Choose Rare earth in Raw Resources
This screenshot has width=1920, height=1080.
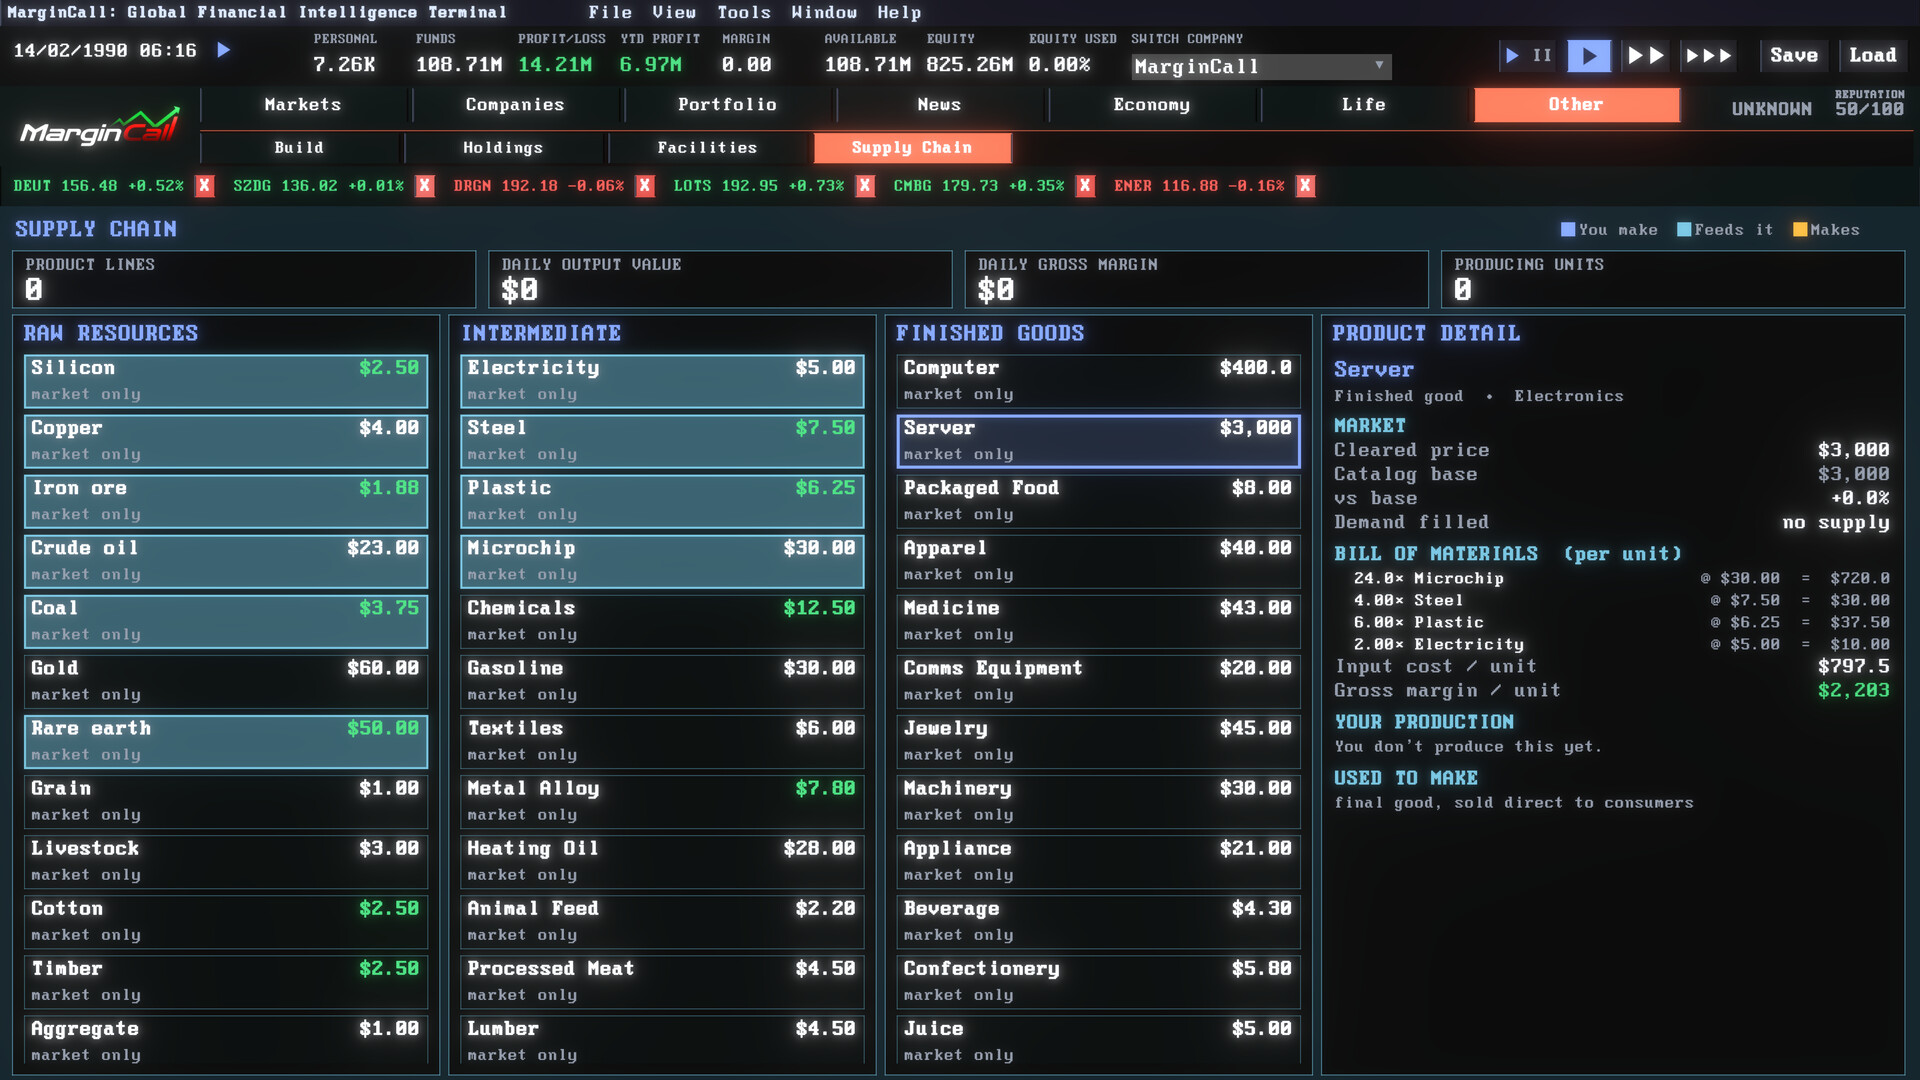(226, 741)
